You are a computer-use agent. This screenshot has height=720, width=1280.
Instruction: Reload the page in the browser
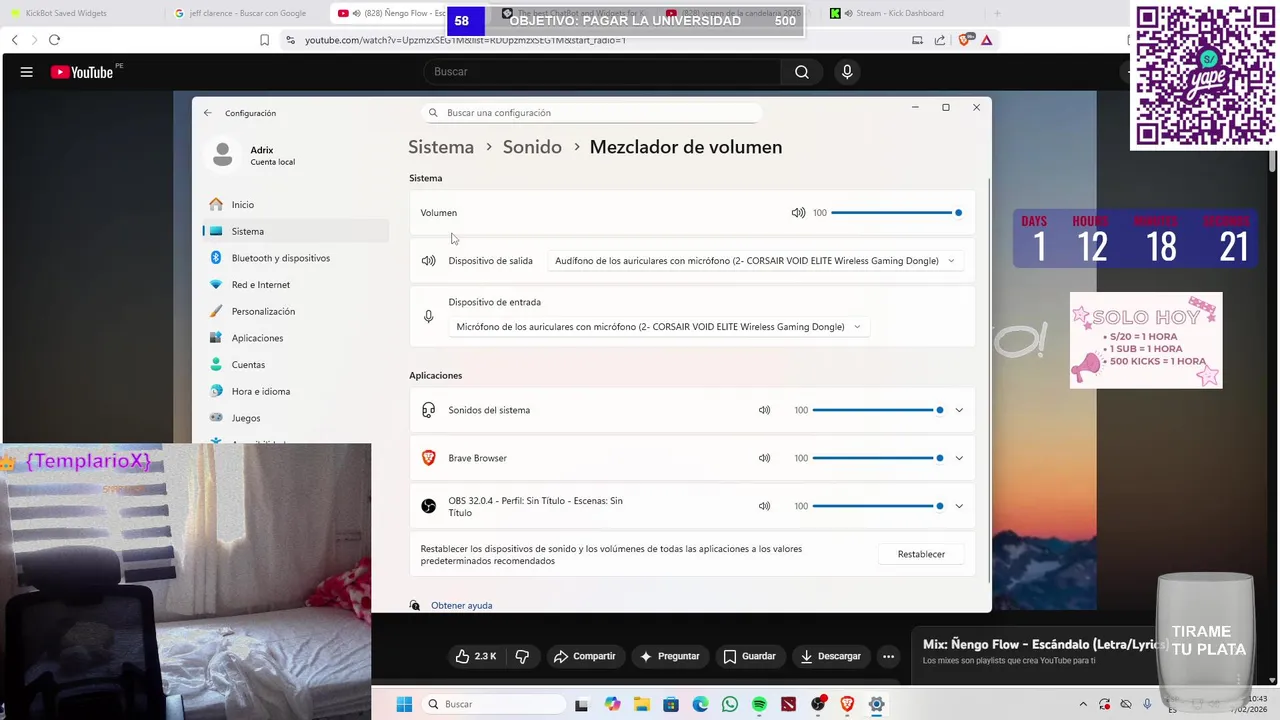(54, 40)
